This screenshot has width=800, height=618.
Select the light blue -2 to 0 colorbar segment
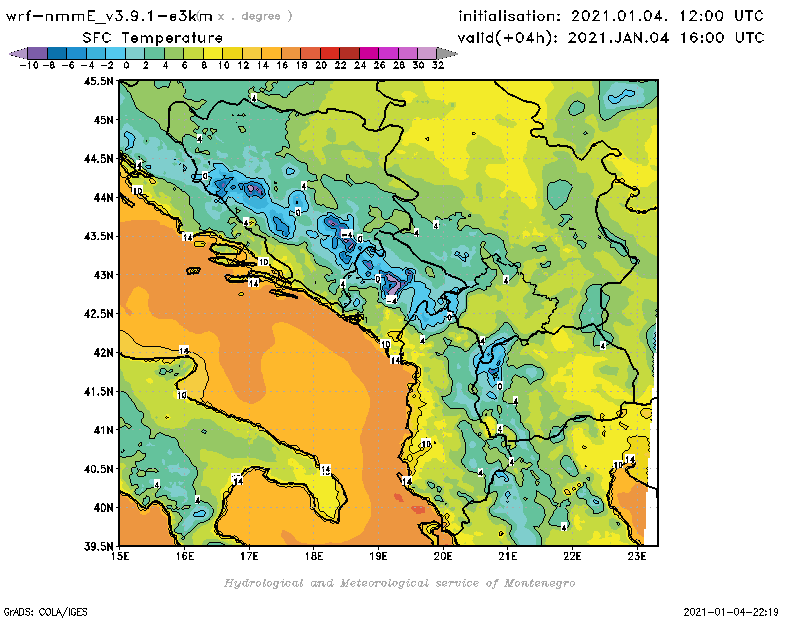(x=115, y=53)
